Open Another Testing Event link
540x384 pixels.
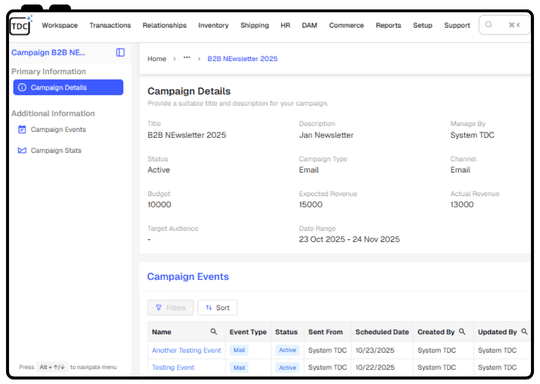[x=186, y=350]
